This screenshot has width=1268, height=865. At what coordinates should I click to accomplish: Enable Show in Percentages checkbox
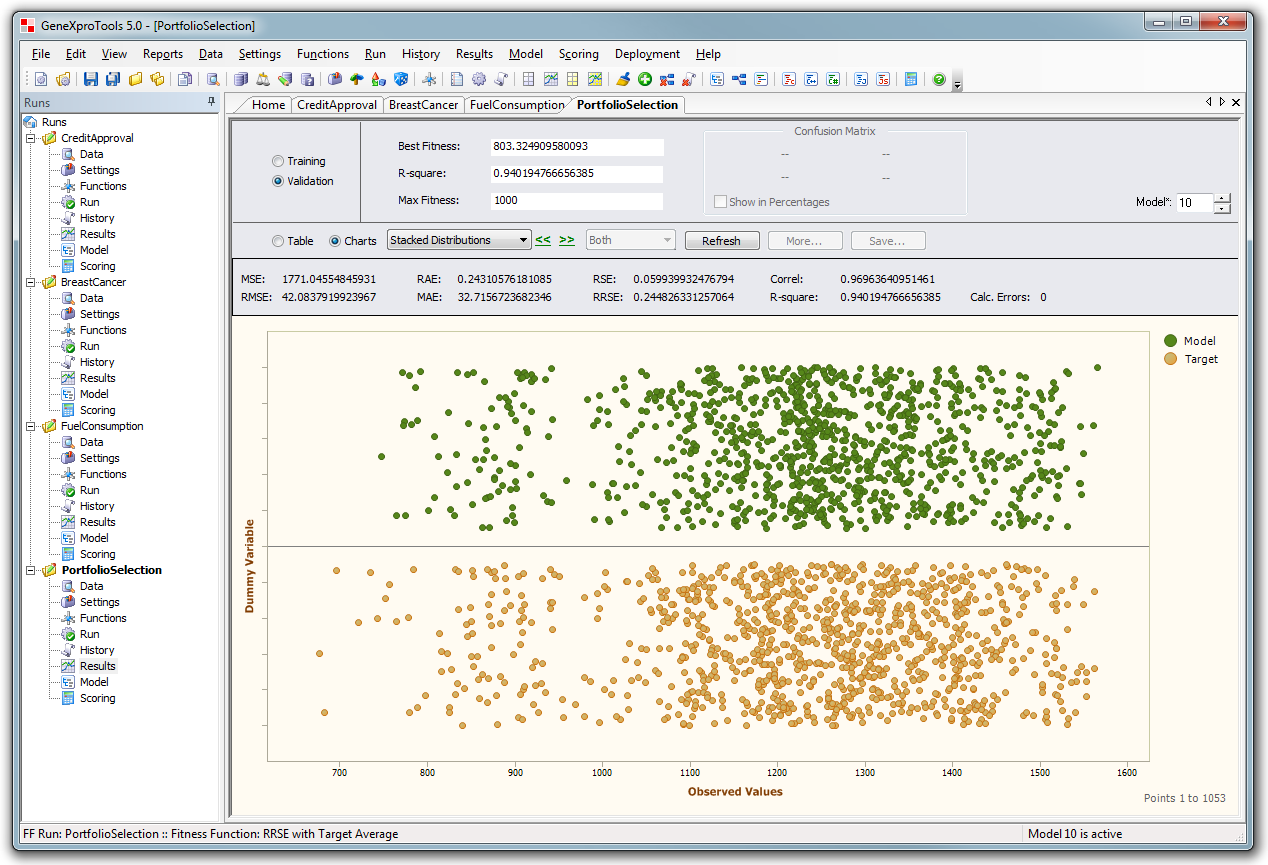[x=721, y=202]
